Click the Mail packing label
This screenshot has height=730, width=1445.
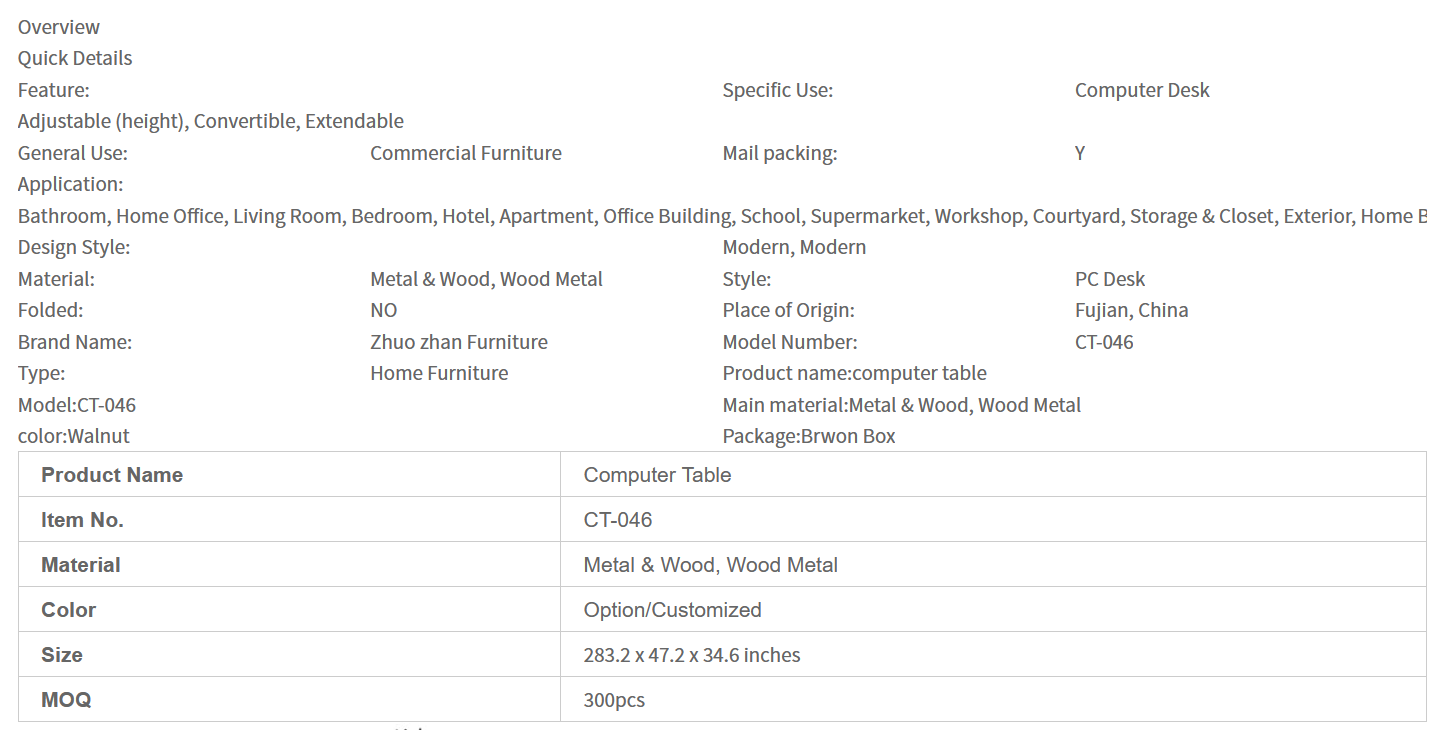pyautogui.click(x=780, y=153)
